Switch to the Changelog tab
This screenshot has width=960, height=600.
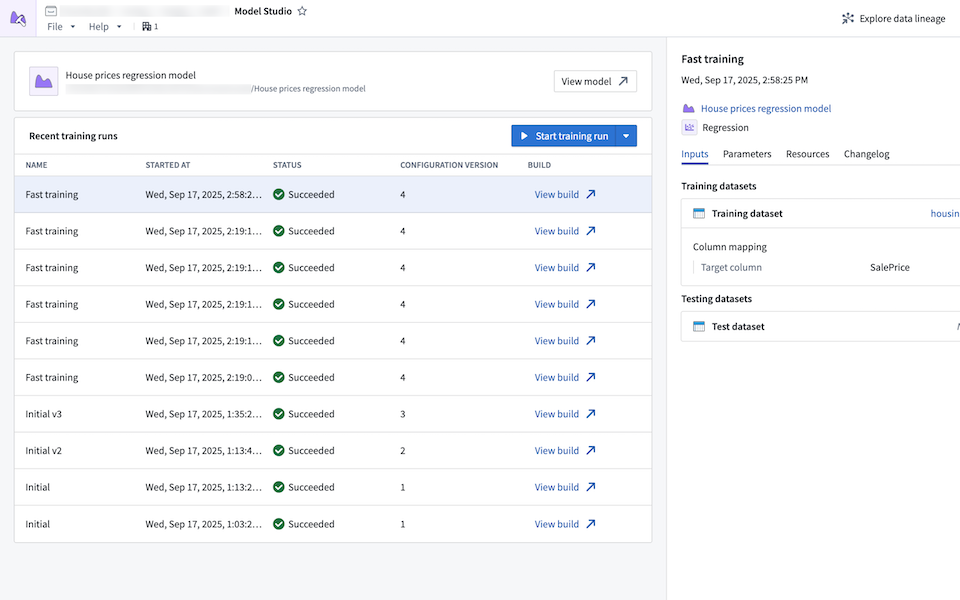(x=866, y=154)
